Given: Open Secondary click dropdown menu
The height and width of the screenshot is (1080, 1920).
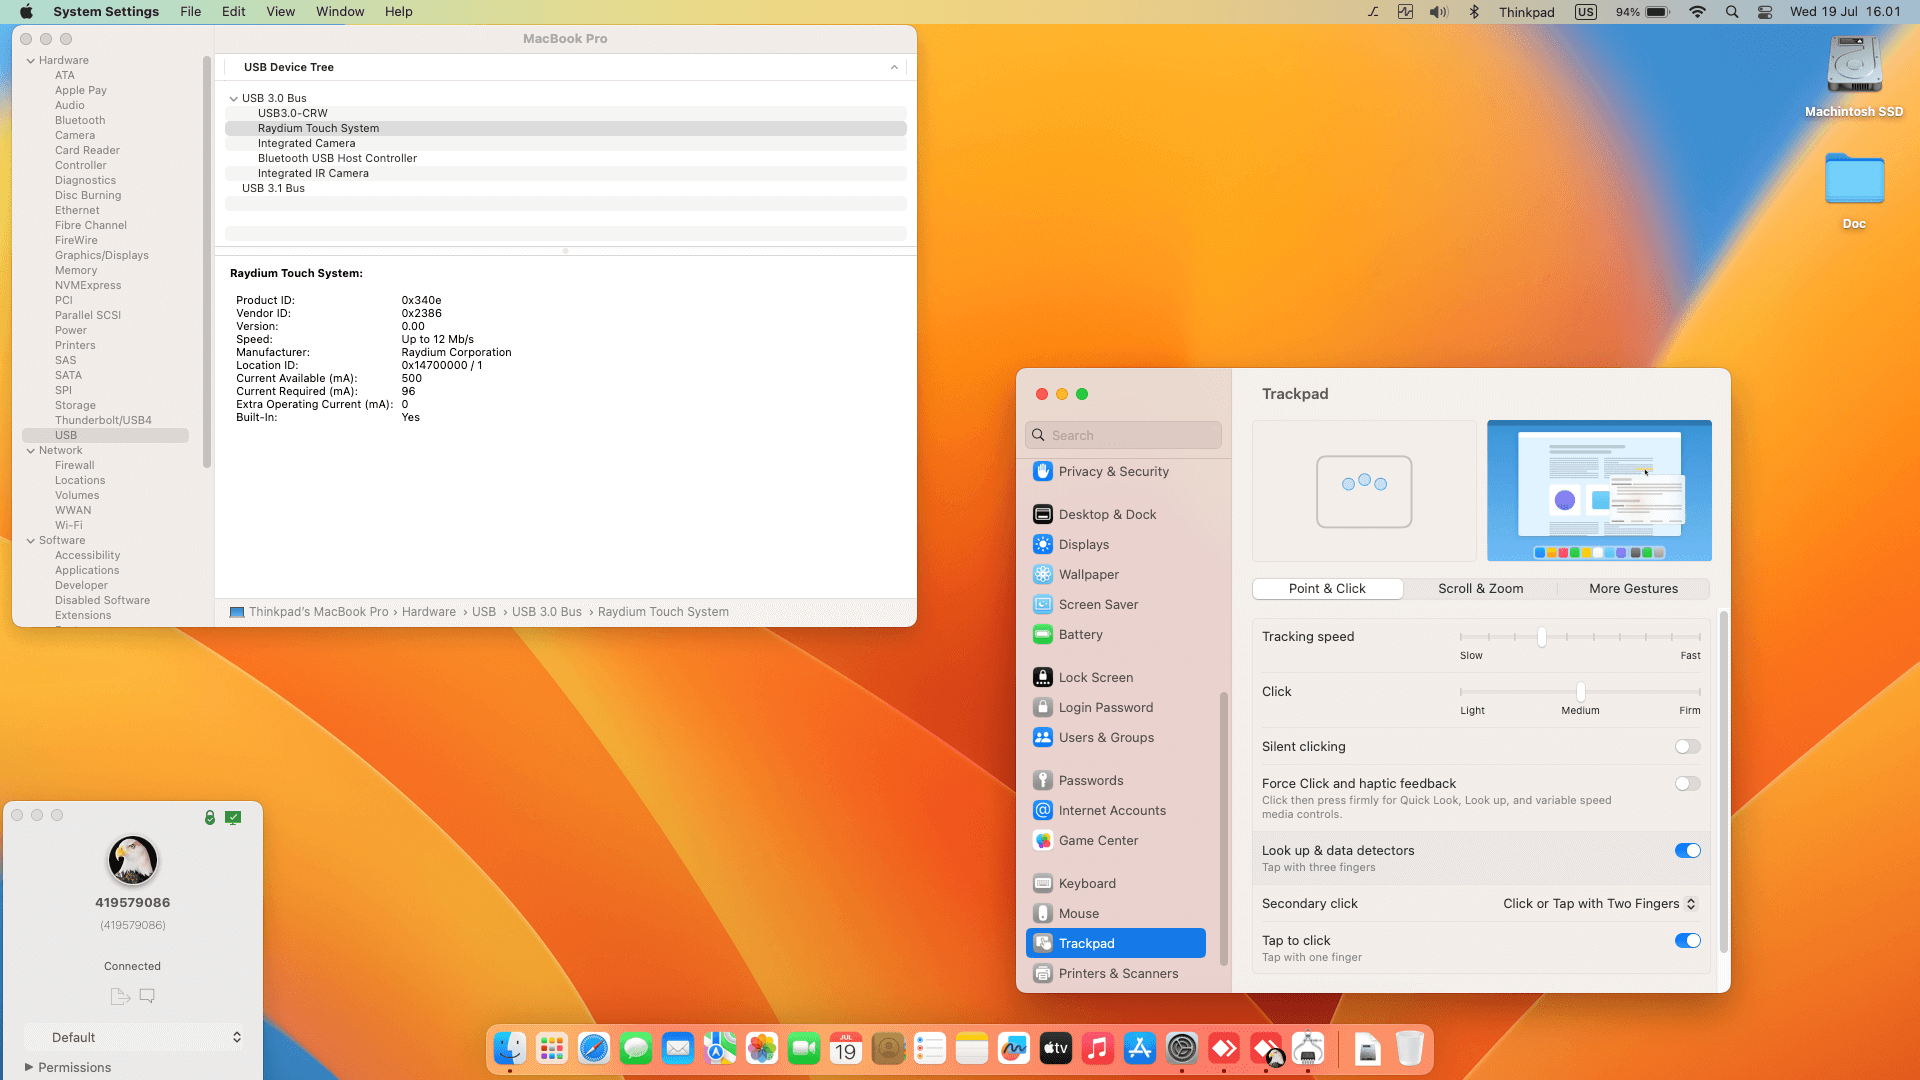Looking at the screenshot, I should pos(1599,904).
